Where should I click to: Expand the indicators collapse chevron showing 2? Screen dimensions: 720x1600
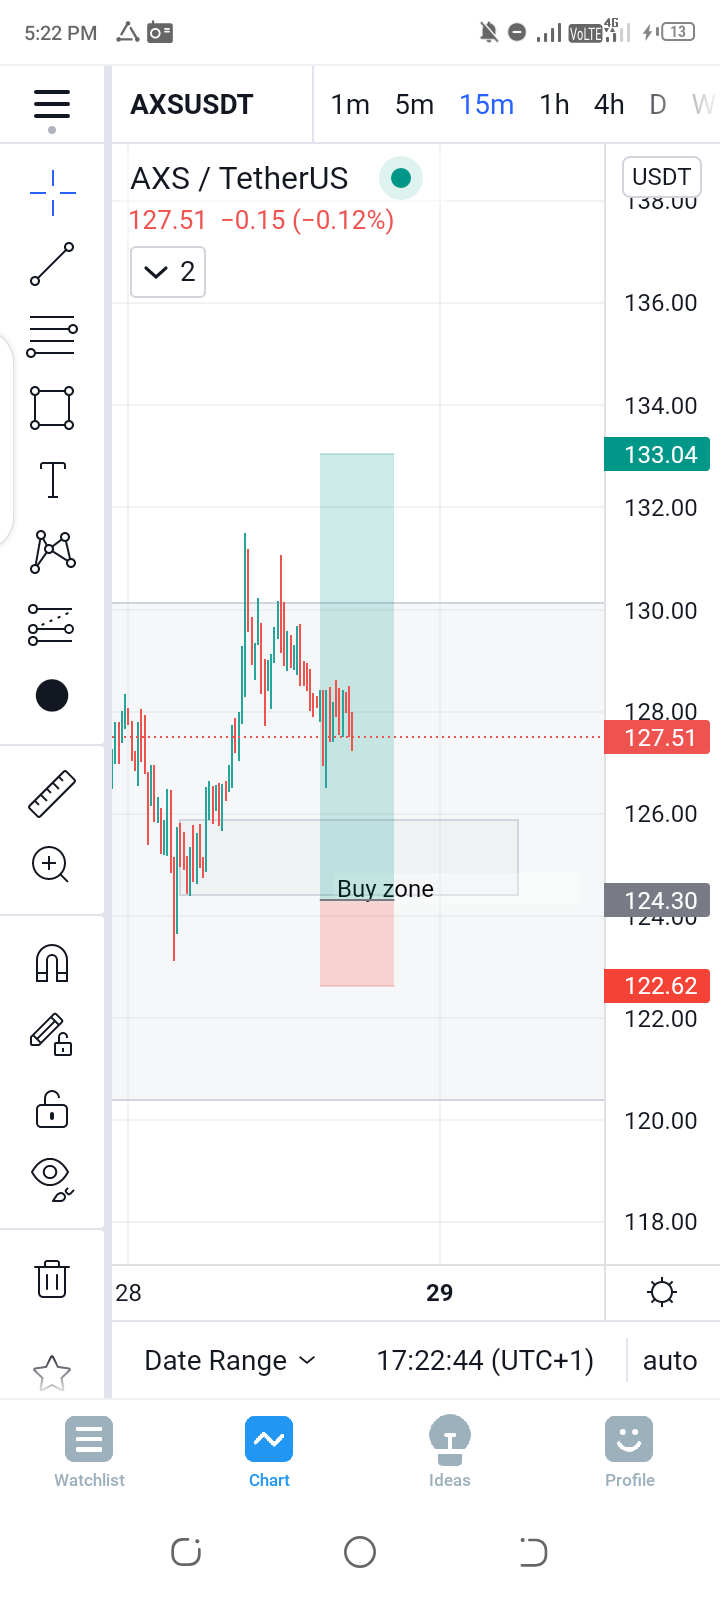(x=168, y=272)
